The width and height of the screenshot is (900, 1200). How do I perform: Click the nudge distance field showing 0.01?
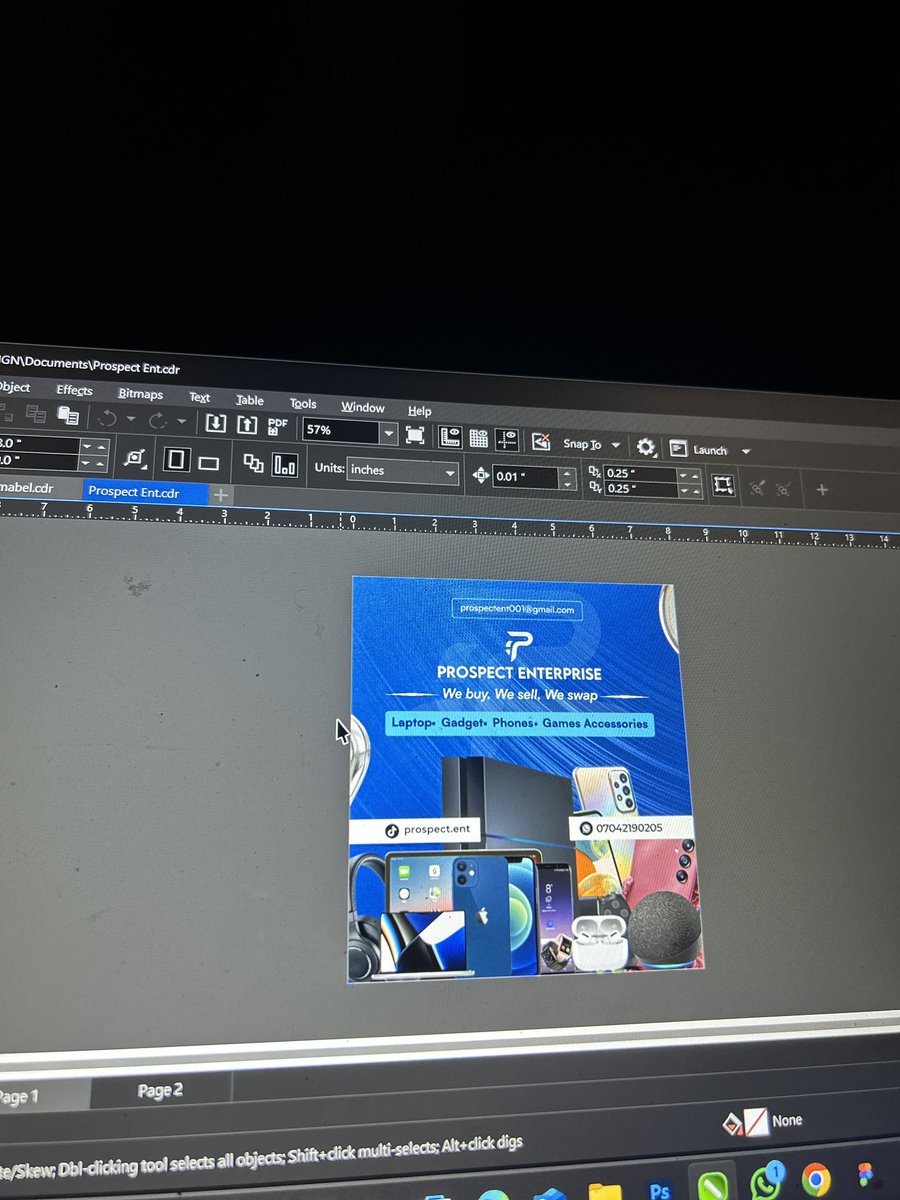pos(524,477)
